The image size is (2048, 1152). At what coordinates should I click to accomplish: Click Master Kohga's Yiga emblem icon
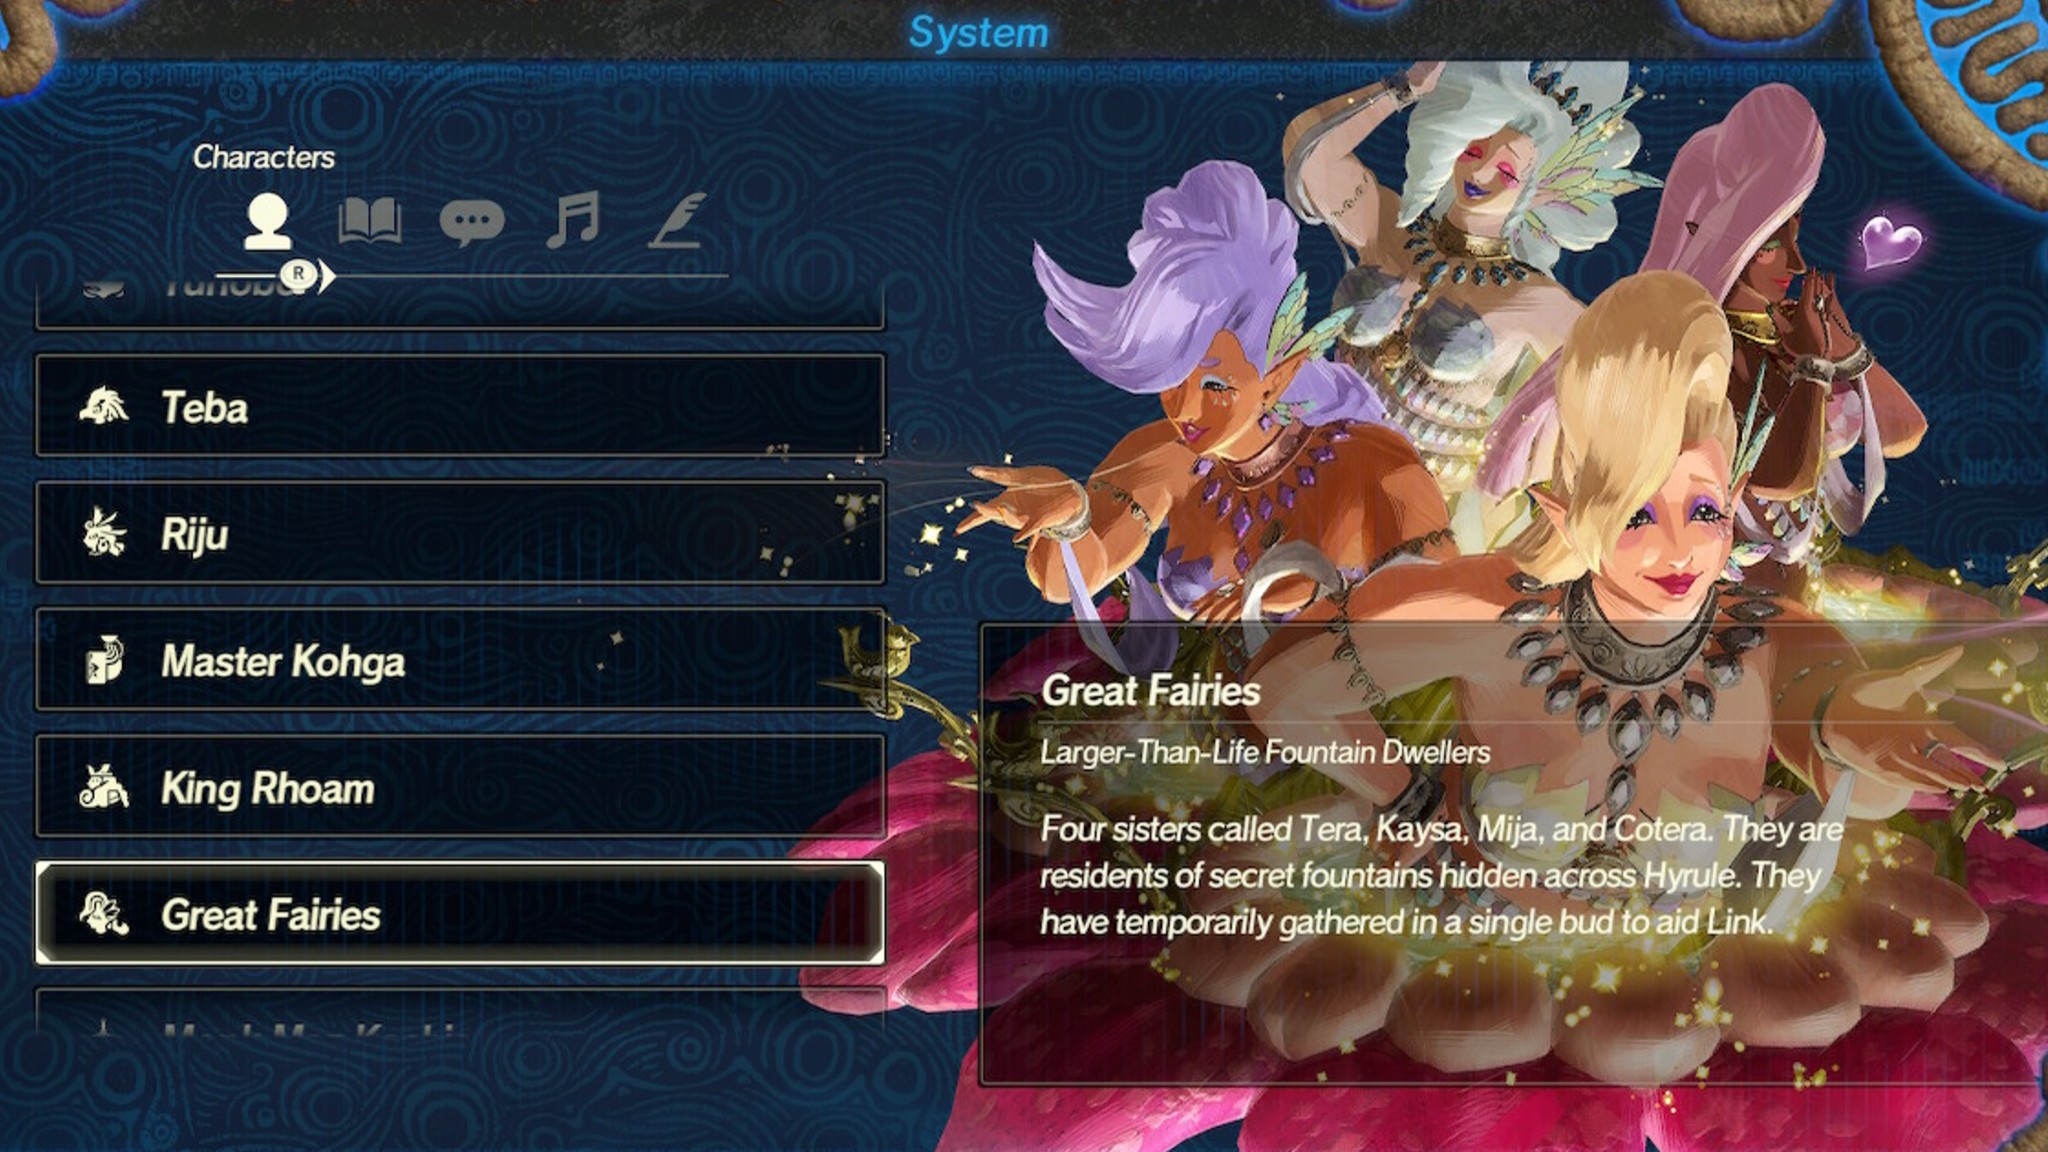pos(104,660)
